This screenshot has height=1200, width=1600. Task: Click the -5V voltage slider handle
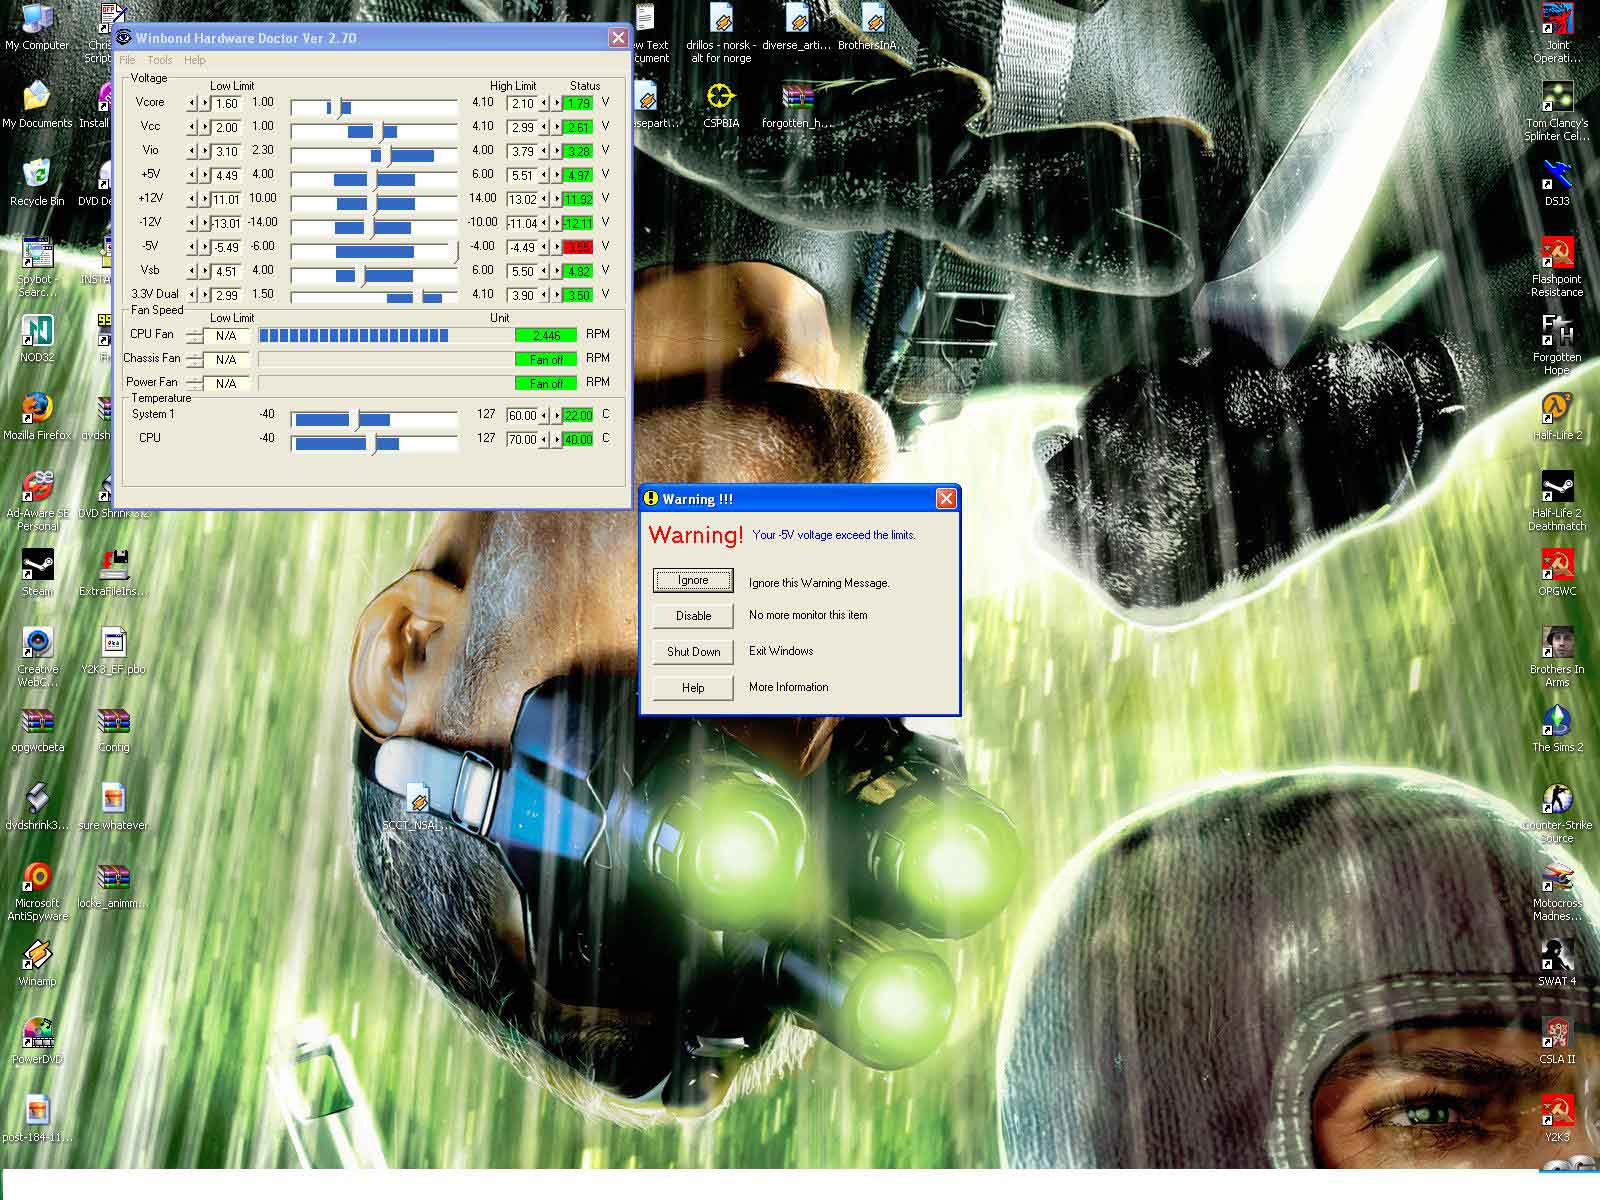[457, 251]
